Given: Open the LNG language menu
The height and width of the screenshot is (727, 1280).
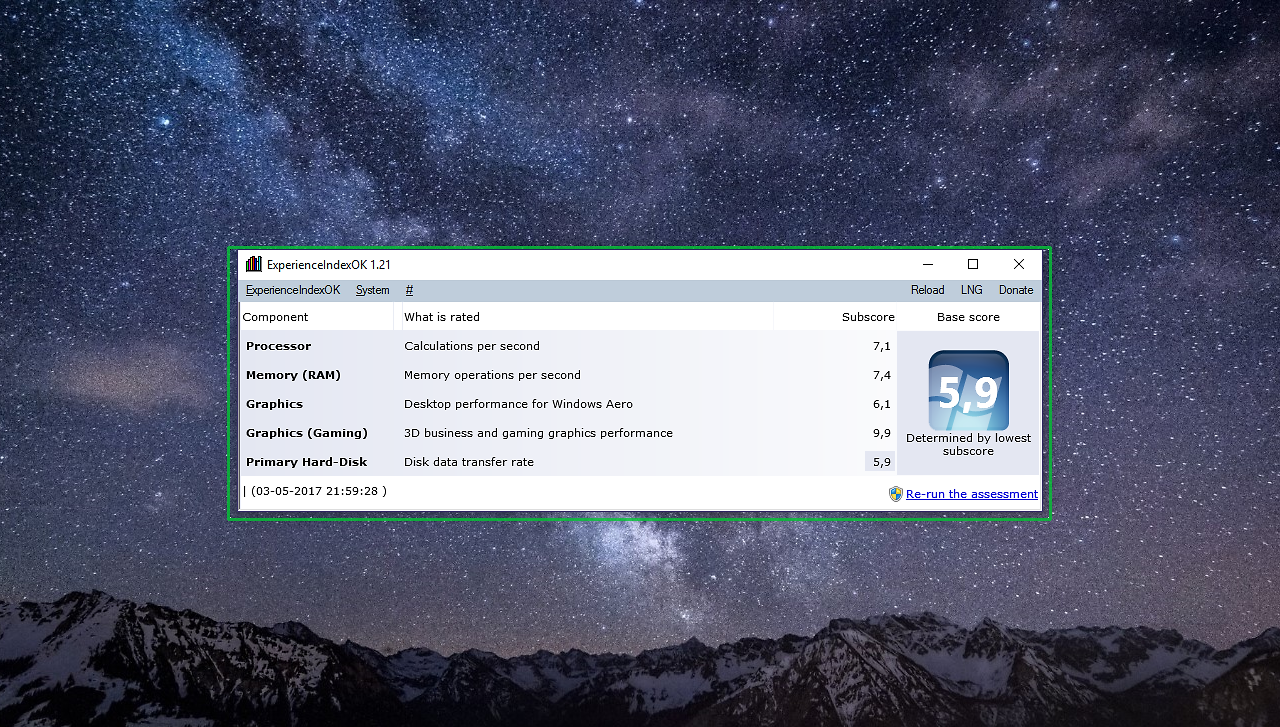Looking at the screenshot, I should tap(971, 290).
